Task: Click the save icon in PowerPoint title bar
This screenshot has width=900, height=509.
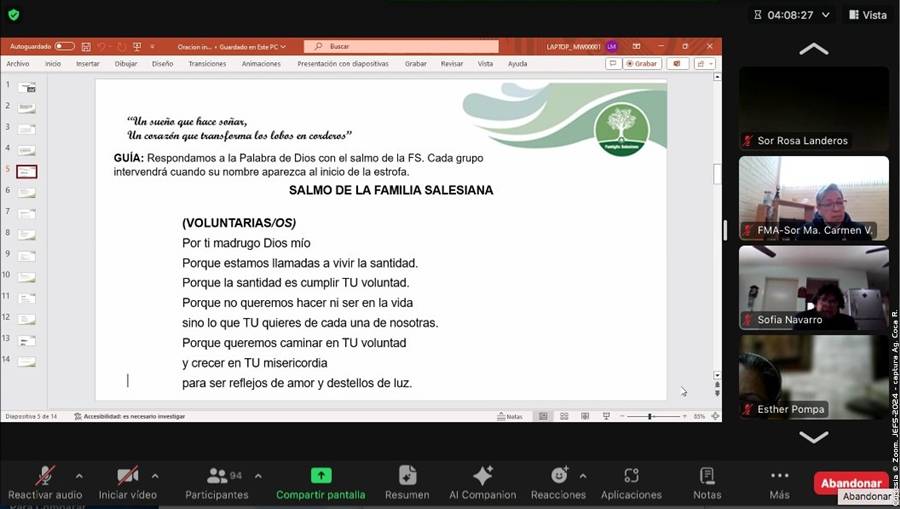Action: 86,46
